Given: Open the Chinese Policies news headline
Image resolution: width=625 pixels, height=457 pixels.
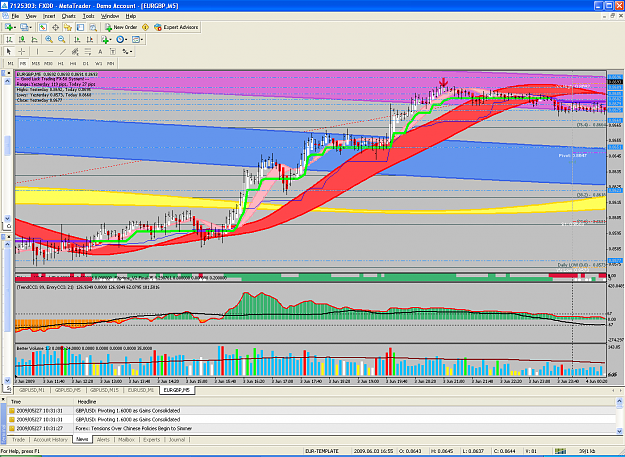Looking at the screenshot, I should 133,428.
